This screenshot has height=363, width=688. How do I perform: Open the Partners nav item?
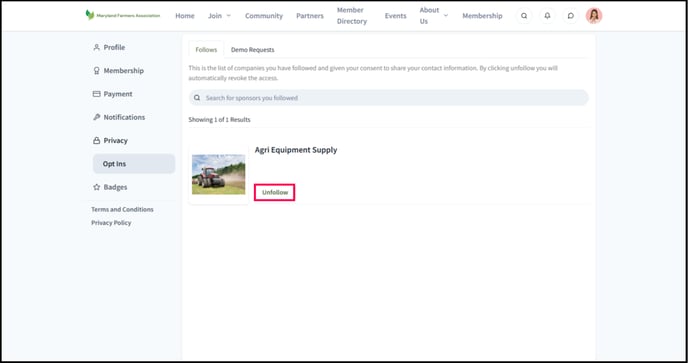pyautogui.click(x=310, y=16)
